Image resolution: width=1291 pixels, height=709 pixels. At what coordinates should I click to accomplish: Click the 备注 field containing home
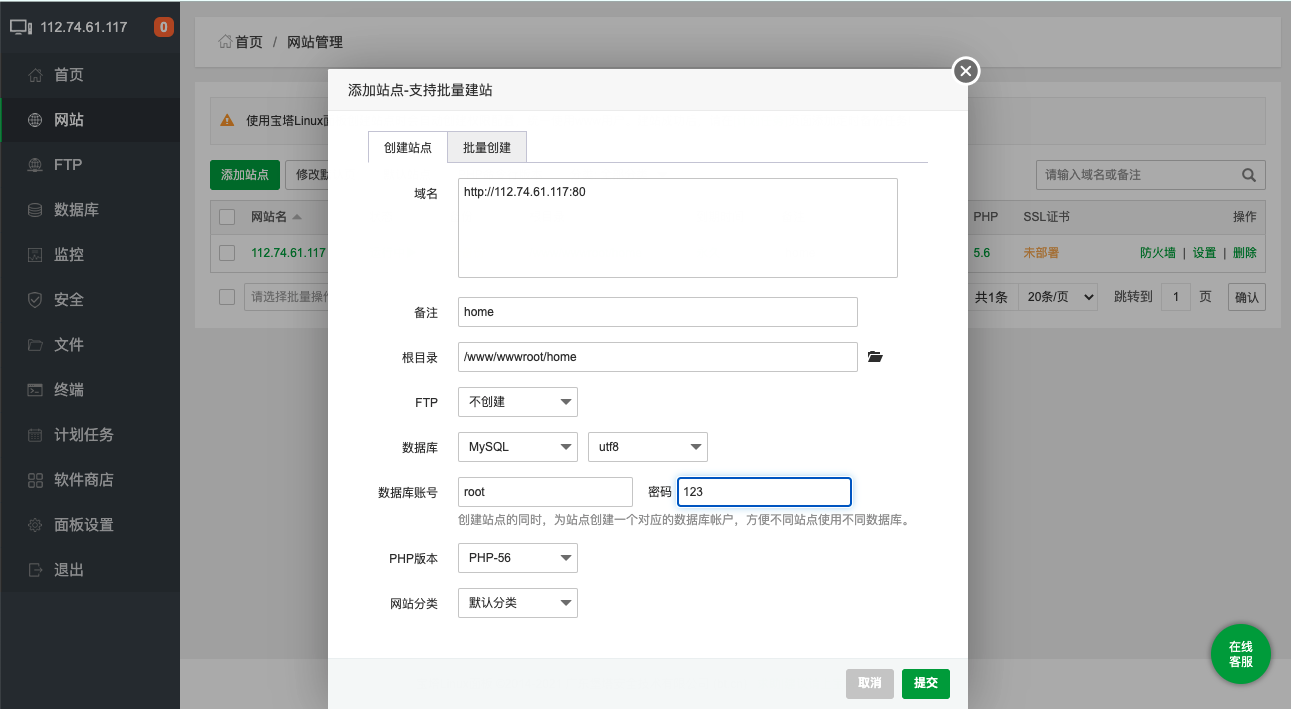point(658,312)
